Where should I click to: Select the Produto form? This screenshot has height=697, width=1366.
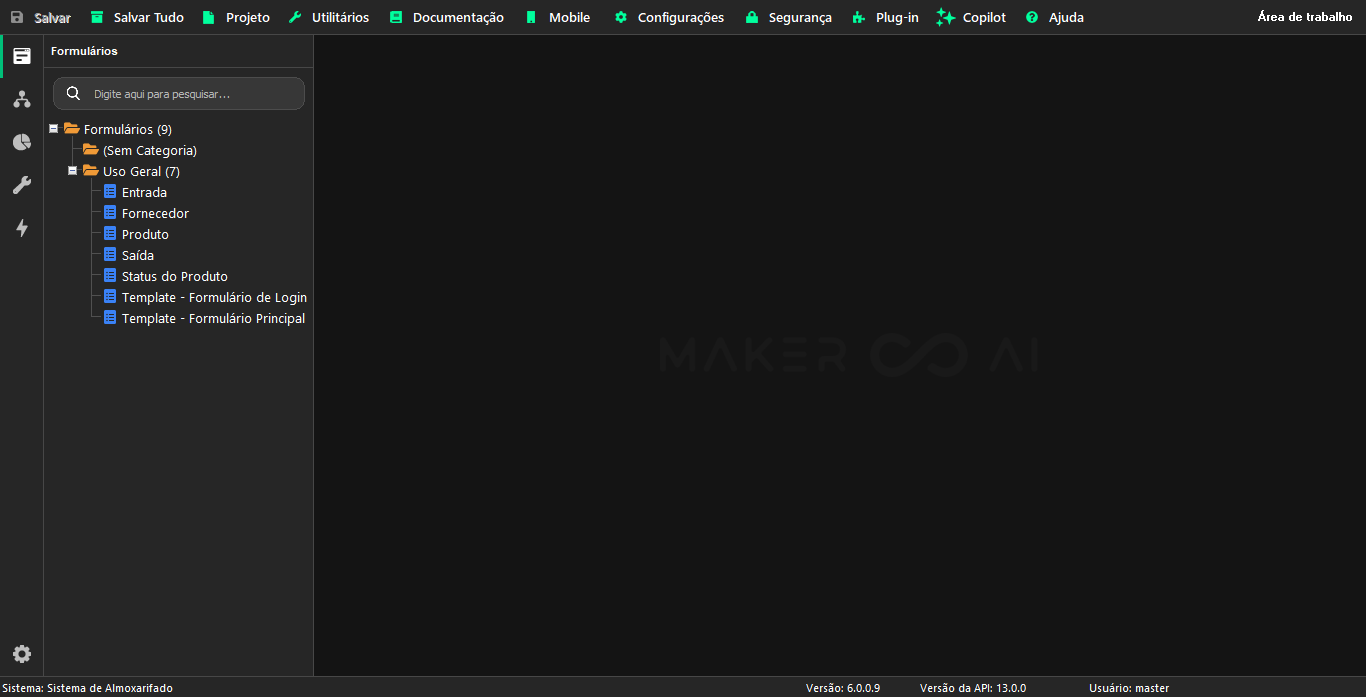pos(145,234)
